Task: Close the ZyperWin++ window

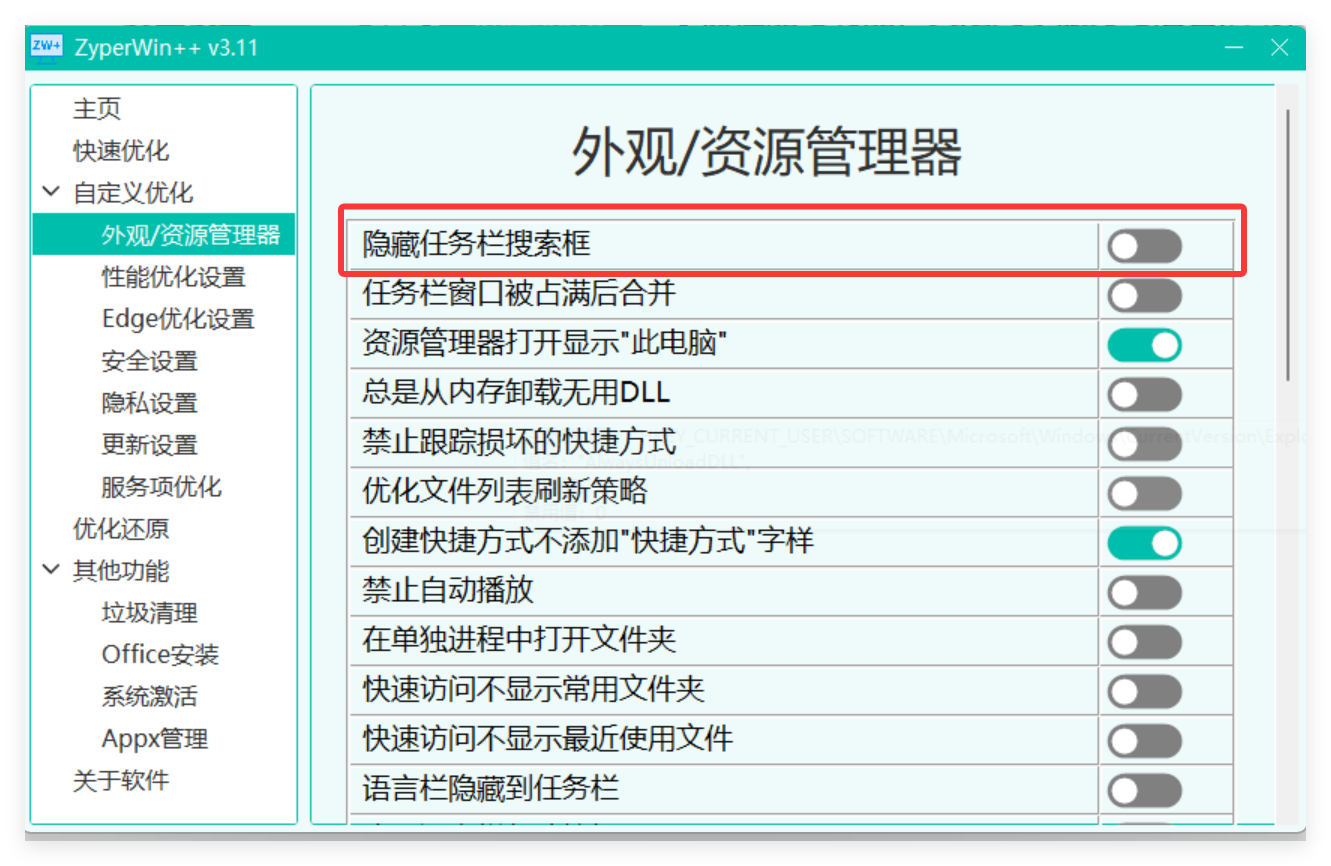Action: click(1279, 47)
